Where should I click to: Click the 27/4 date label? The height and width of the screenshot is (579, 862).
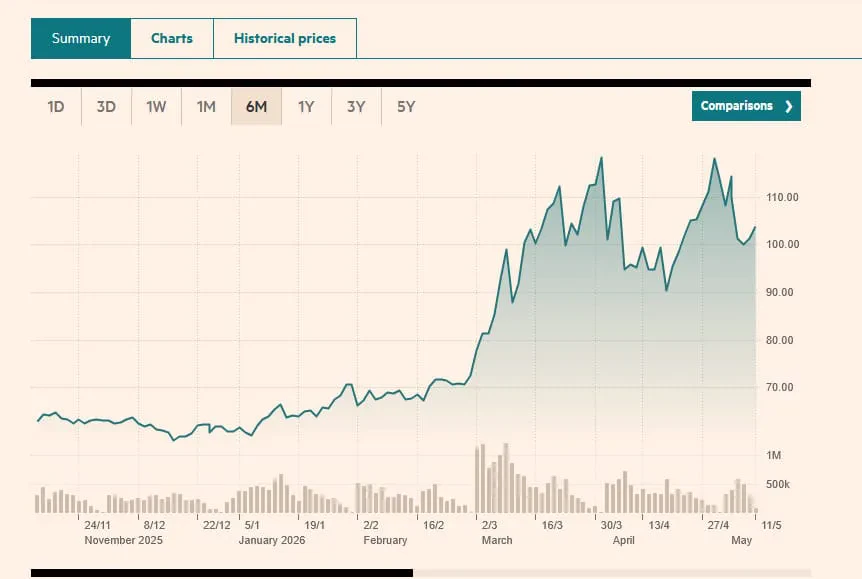click(x=718, y=525)
